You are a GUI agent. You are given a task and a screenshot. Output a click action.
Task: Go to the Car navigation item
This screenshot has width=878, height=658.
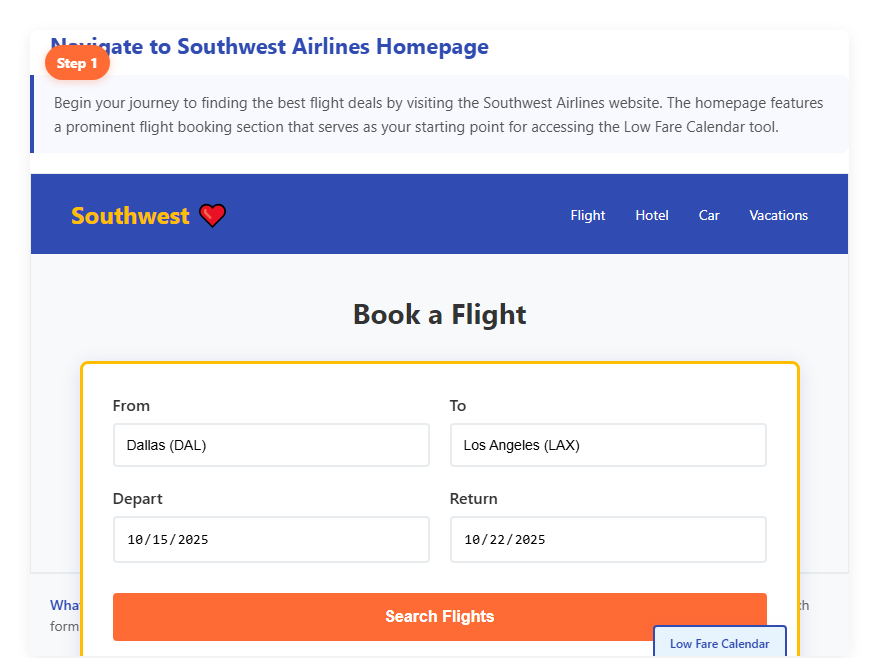pyautogui.click(x=709, y=215)
